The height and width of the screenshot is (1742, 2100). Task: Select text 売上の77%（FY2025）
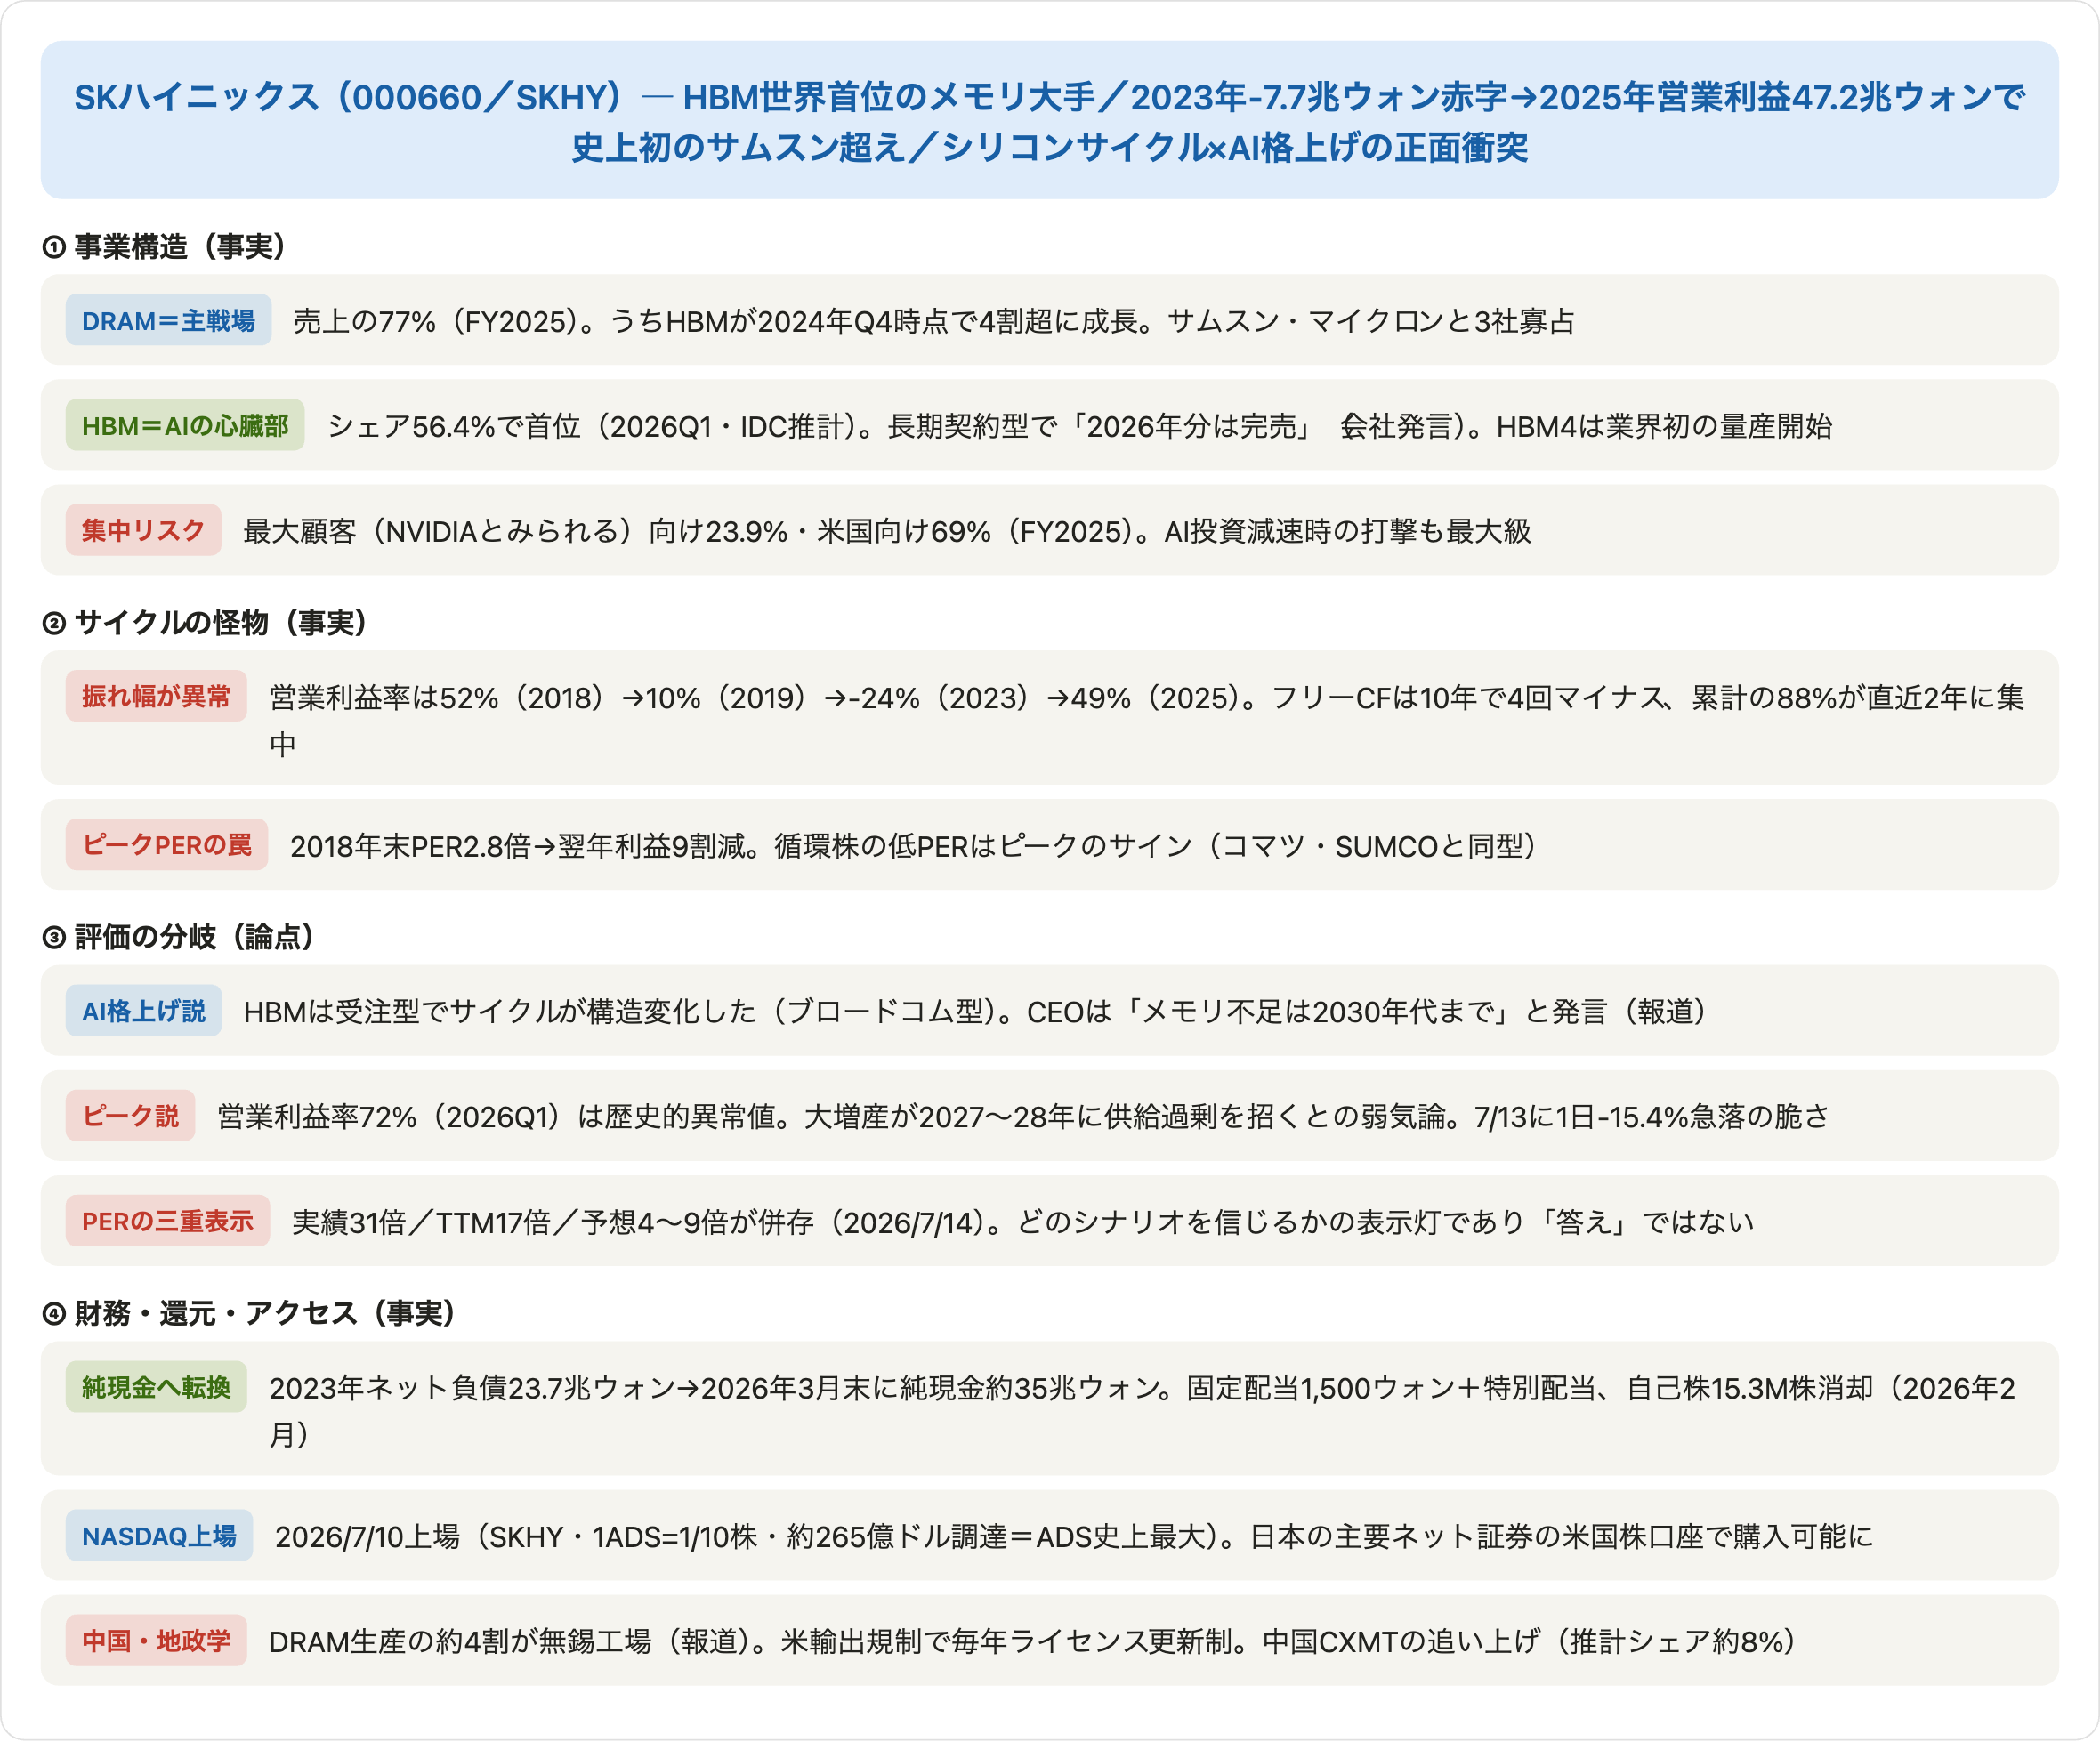(436, 321)
